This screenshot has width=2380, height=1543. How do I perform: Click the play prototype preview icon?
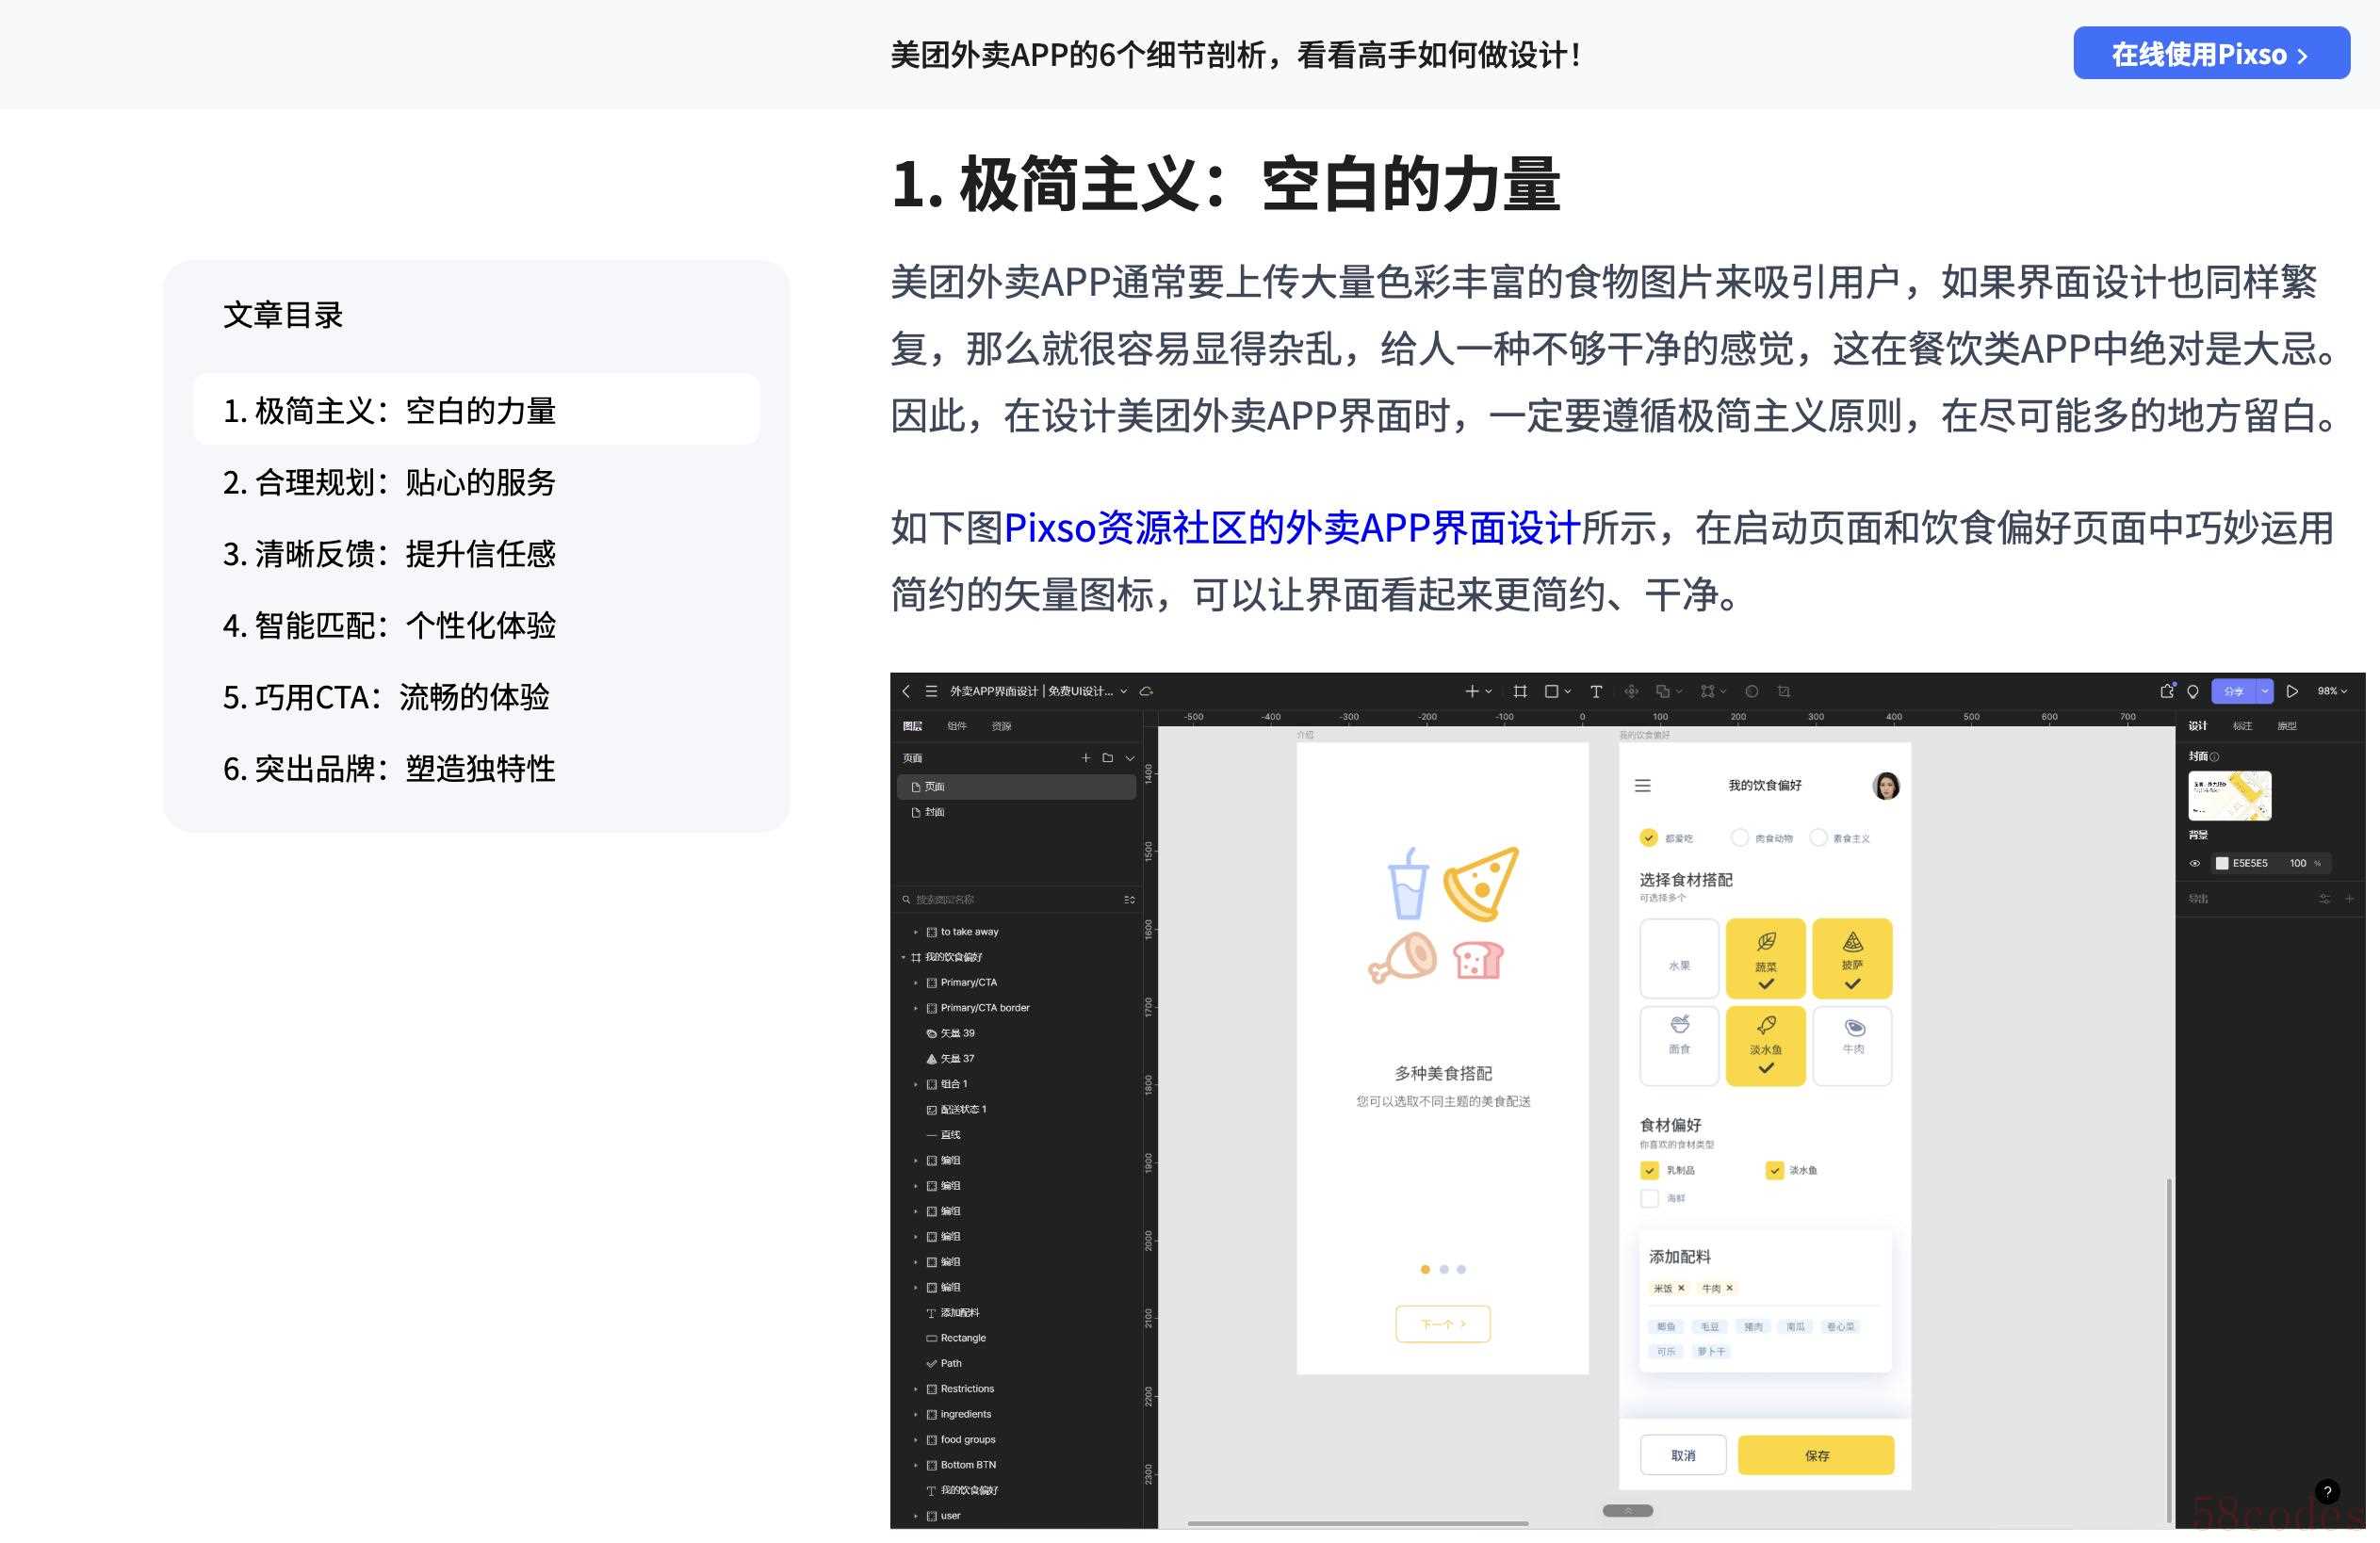click(2292, 691)
